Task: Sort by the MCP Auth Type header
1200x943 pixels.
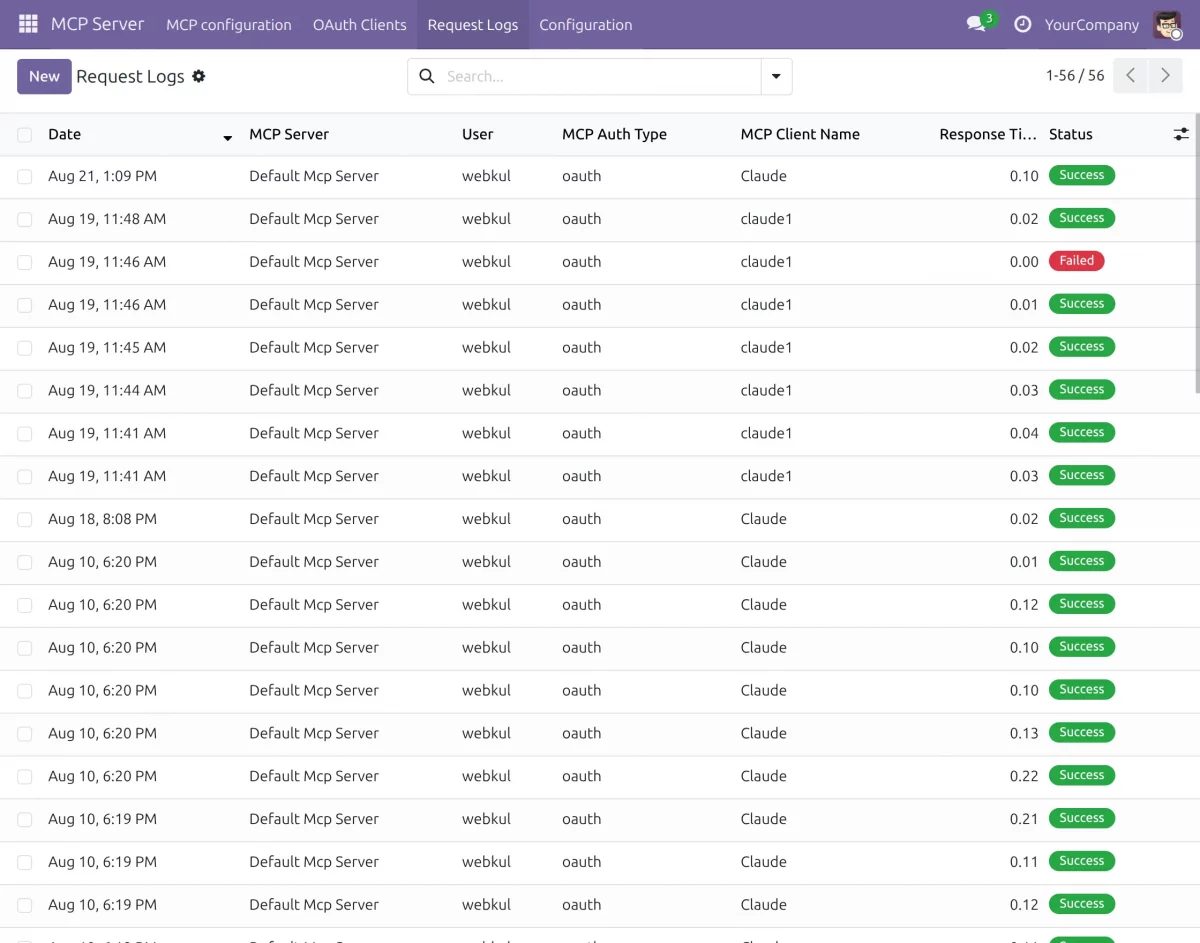Action: tap(614, 134)
